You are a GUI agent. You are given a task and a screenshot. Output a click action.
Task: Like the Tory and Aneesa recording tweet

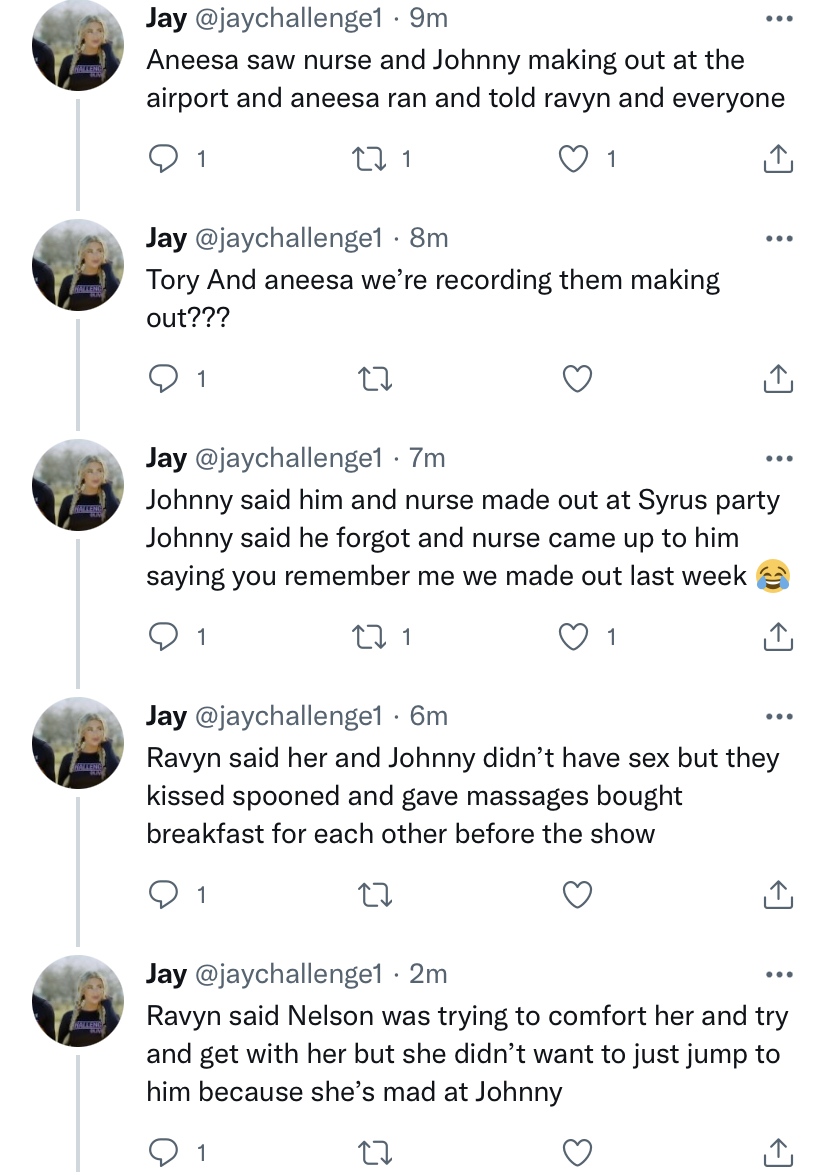(x=577, y=379)
